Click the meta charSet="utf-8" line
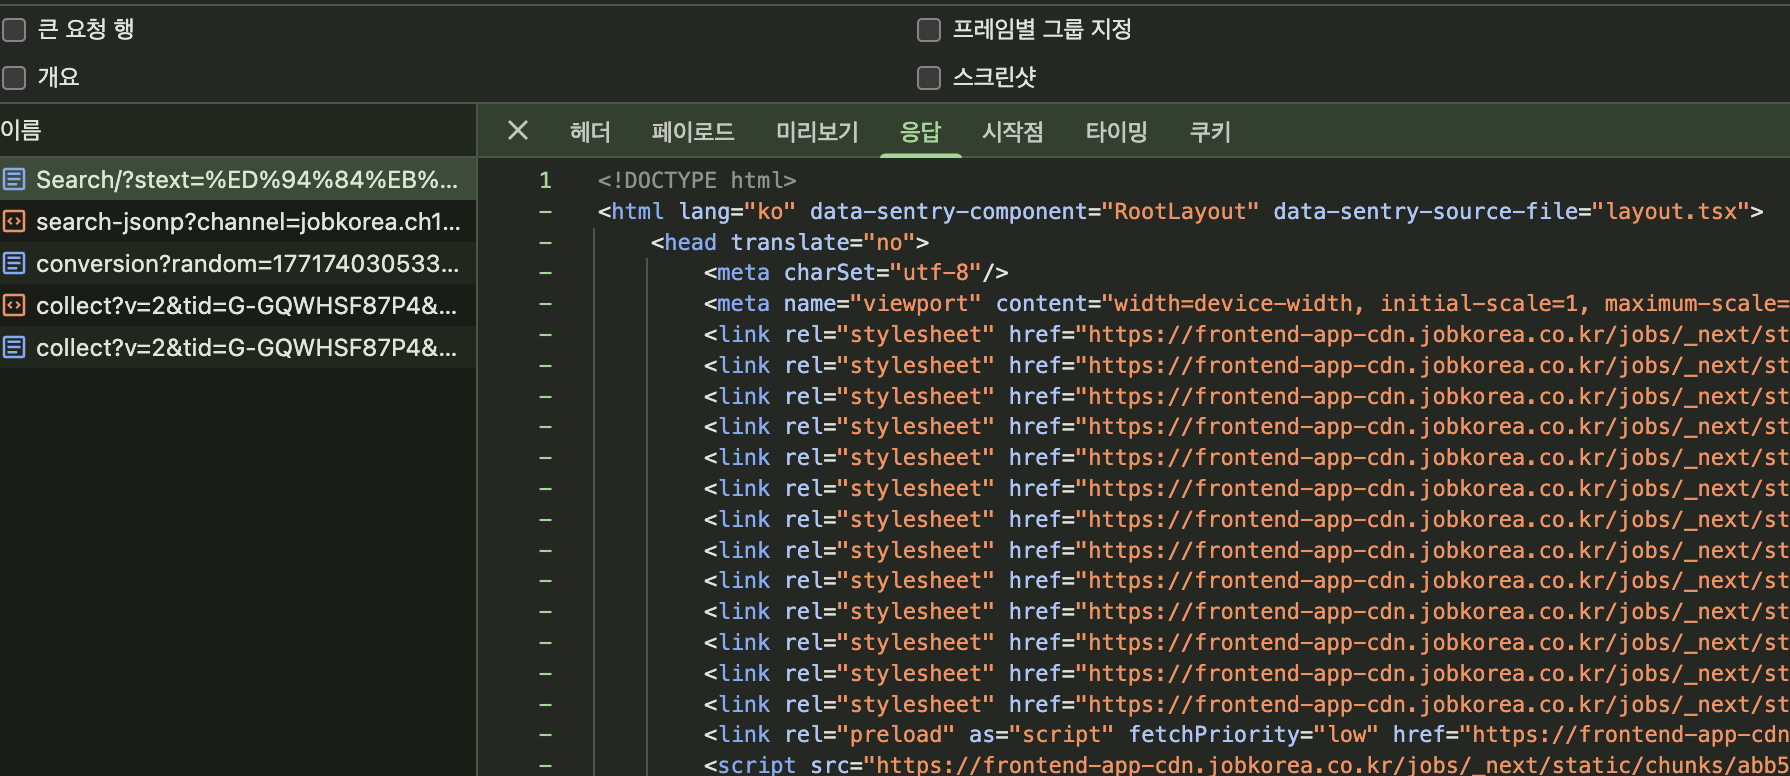Screen dimensions: 1790x776 click(x=856, y=273)
